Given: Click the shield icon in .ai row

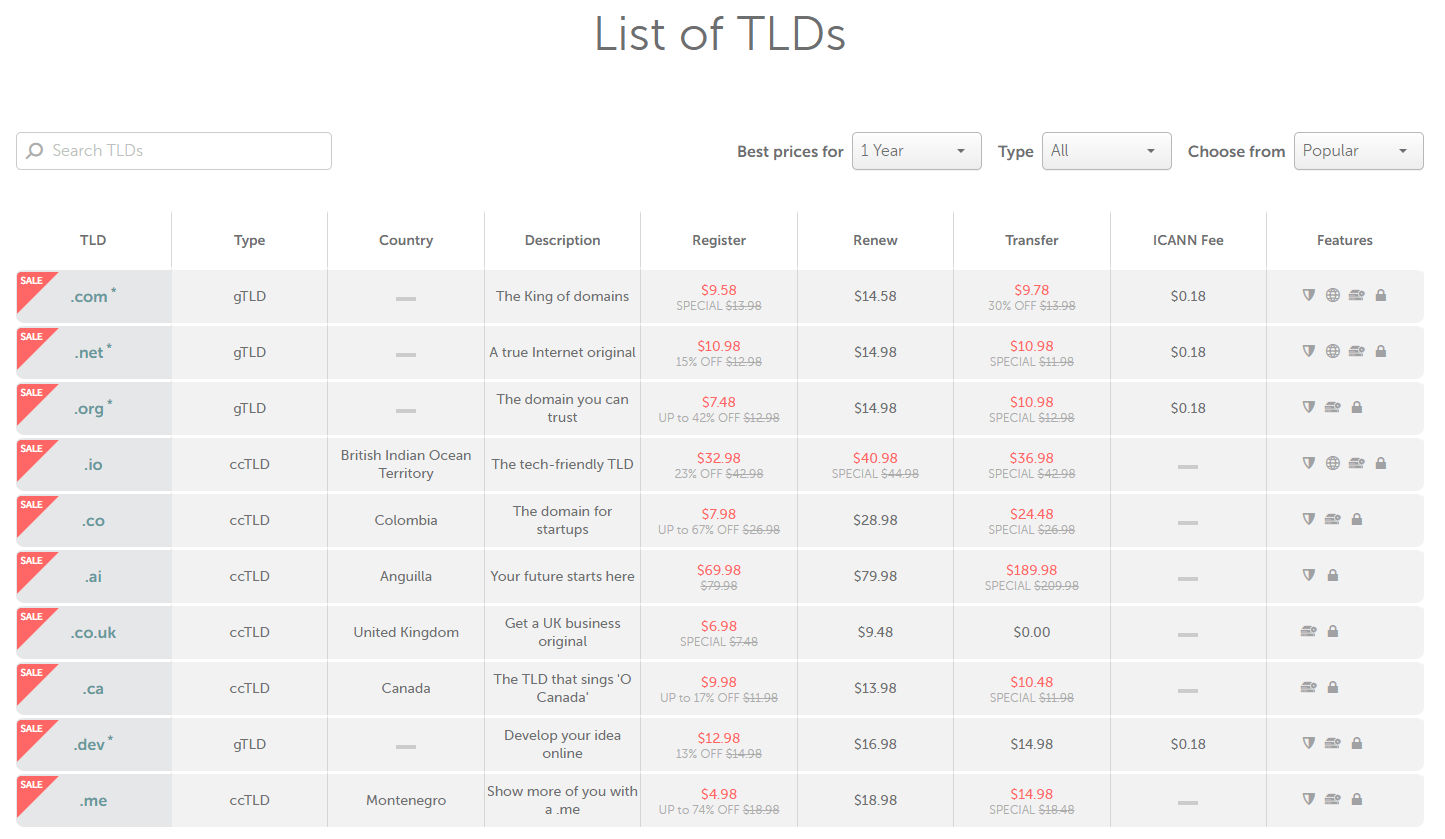Looking at the screenshot, I should click(x=1308, y=575).
